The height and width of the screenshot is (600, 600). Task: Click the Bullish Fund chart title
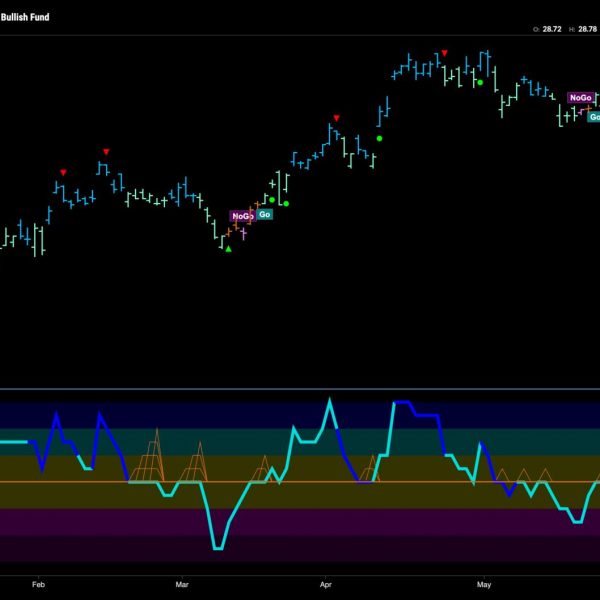[x=25, y=17]
